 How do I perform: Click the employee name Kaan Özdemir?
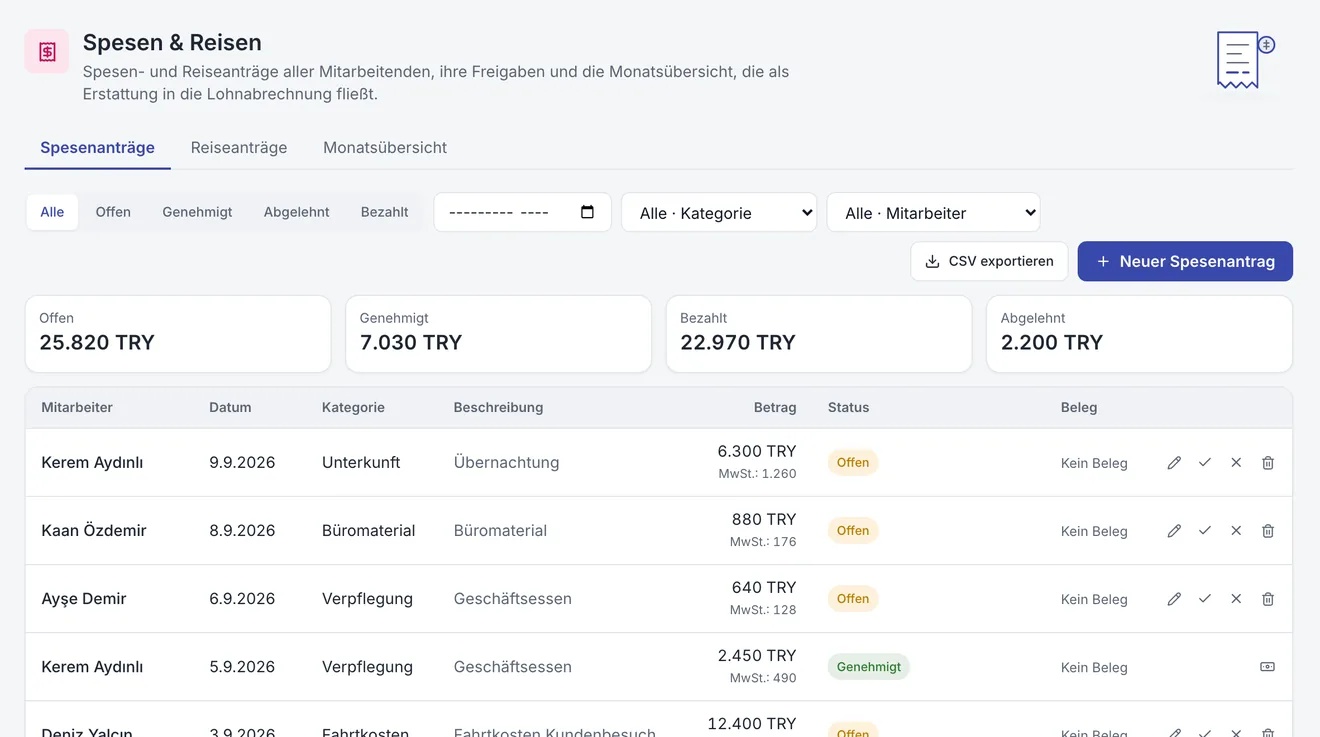[94, 531]
